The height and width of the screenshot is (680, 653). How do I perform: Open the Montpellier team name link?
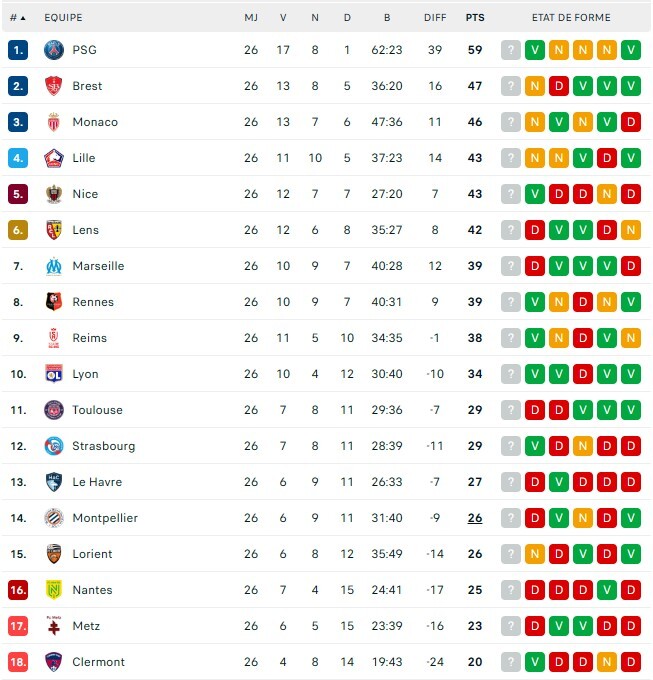[105, 518]
